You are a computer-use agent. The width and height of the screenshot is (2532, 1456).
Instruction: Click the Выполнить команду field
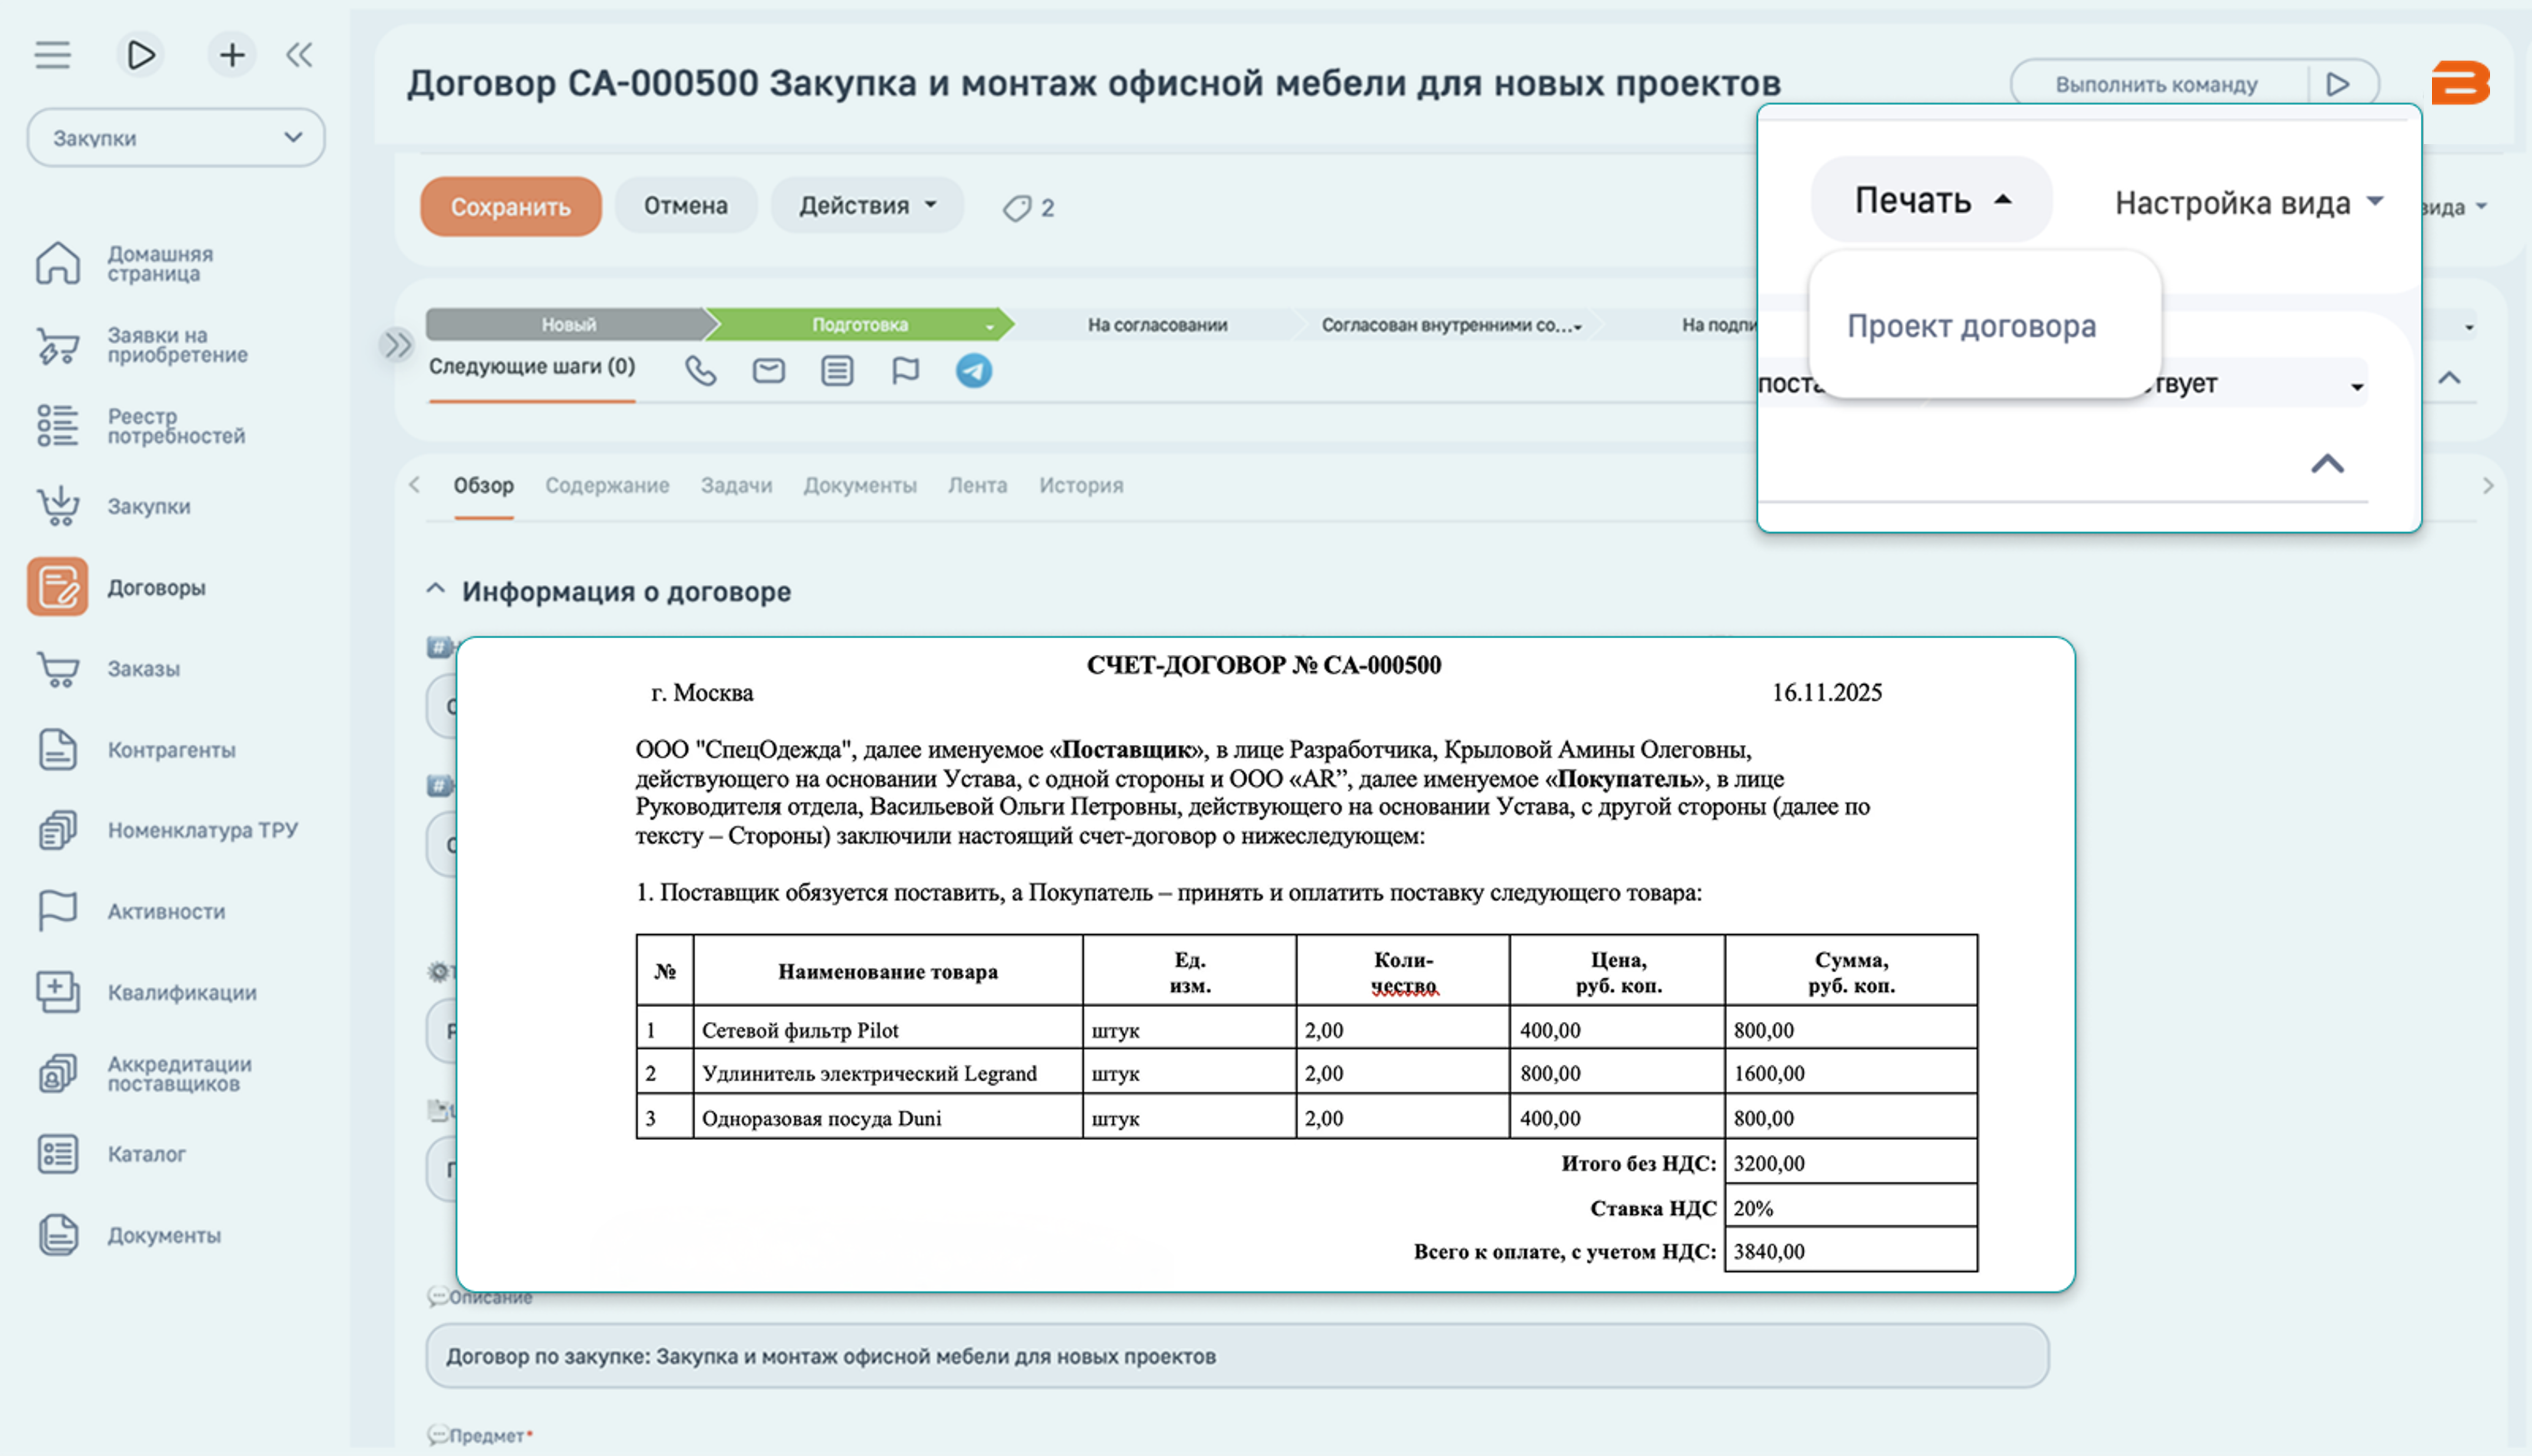2157,84
